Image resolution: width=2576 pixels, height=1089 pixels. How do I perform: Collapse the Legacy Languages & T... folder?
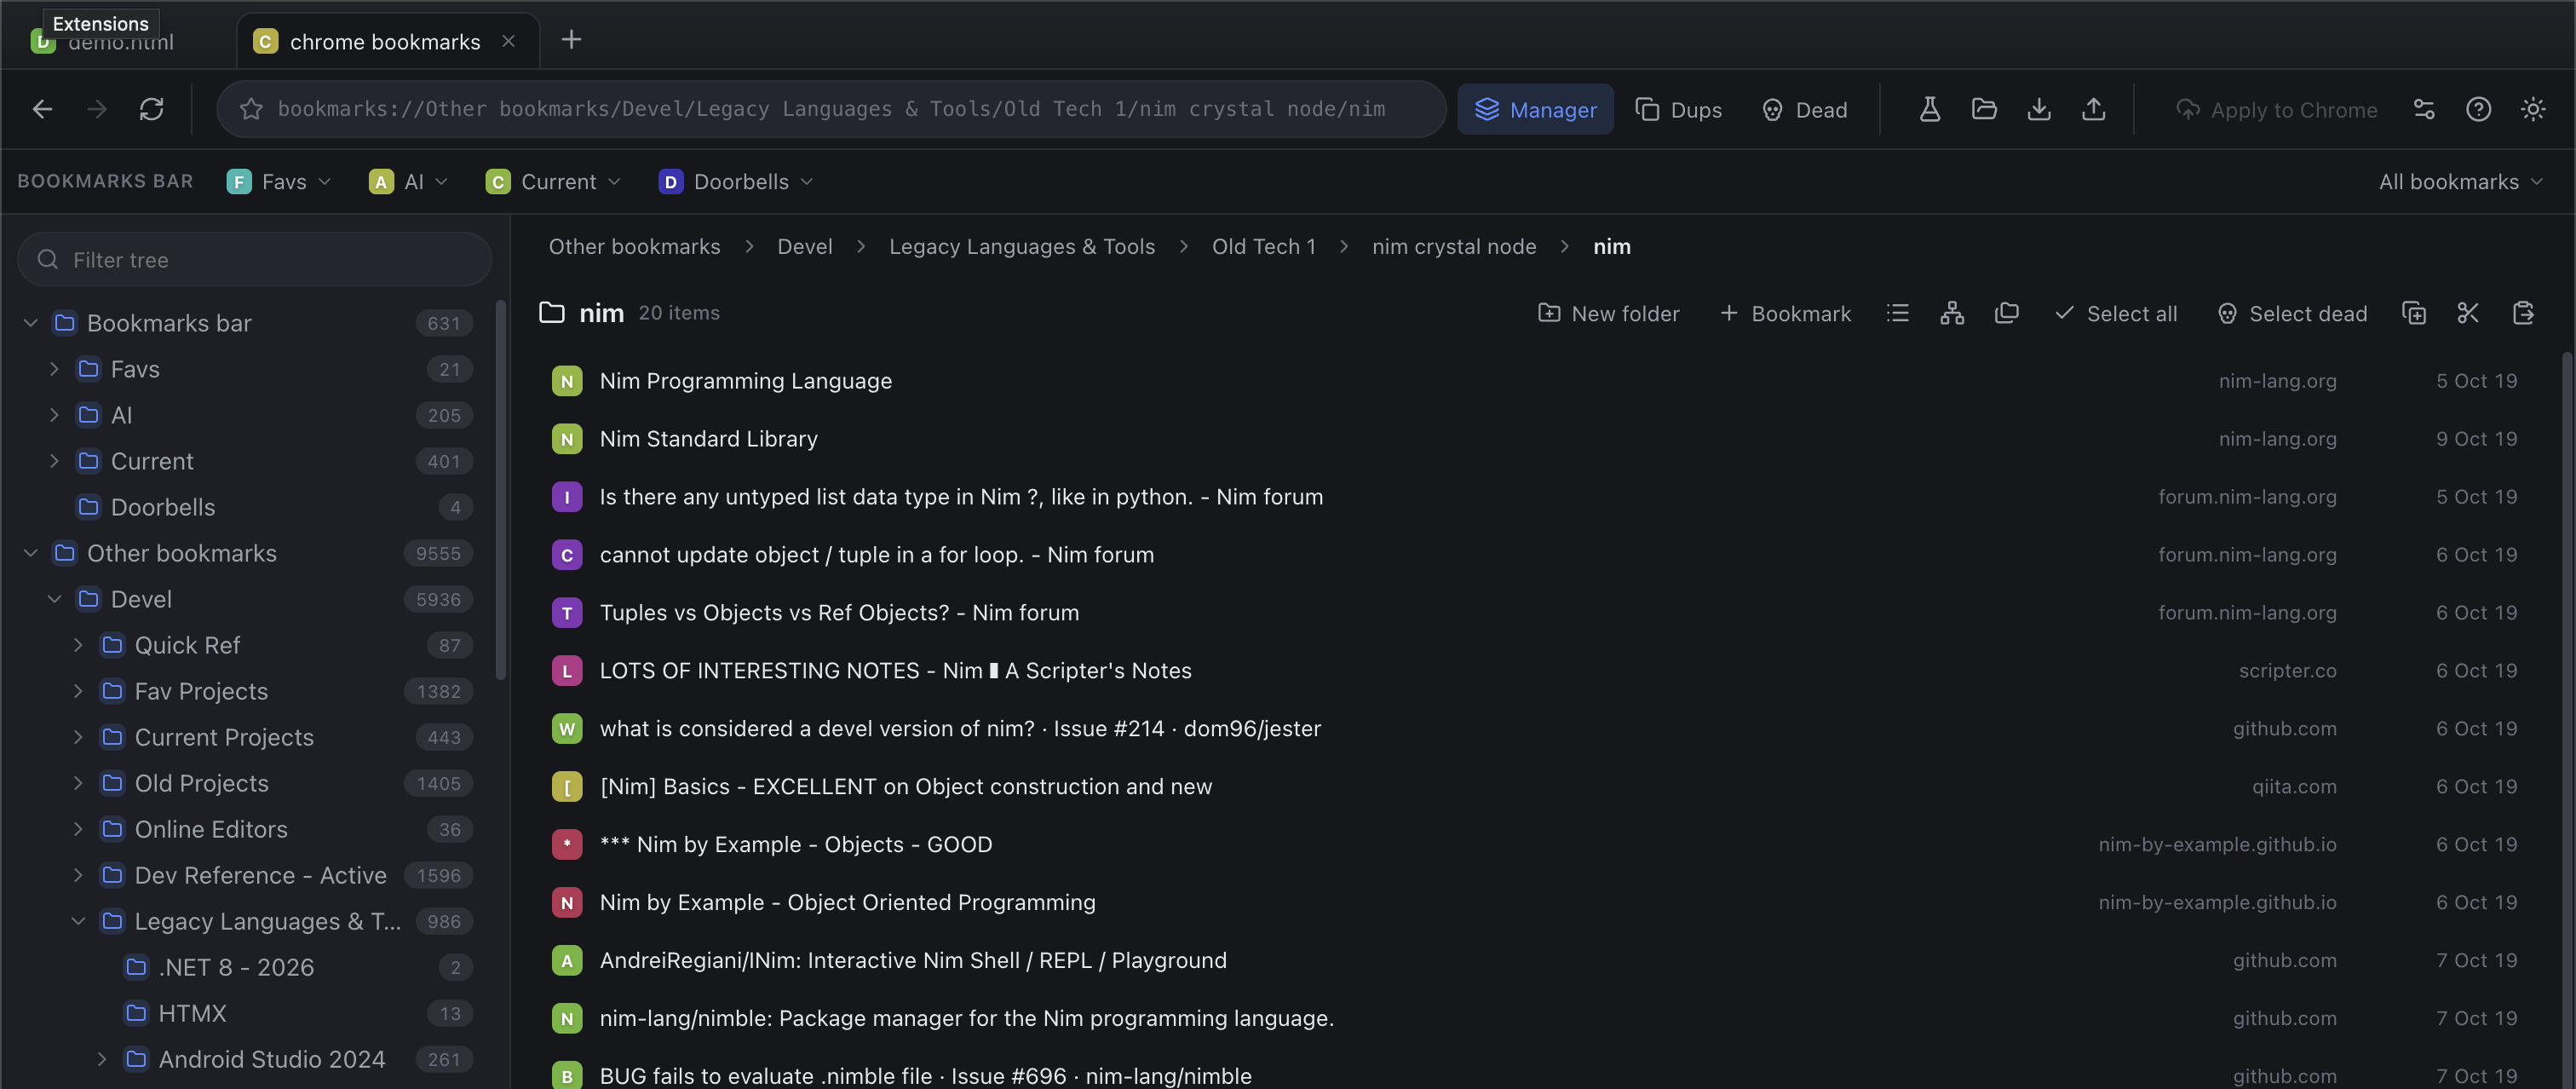(x=79, y=921)
